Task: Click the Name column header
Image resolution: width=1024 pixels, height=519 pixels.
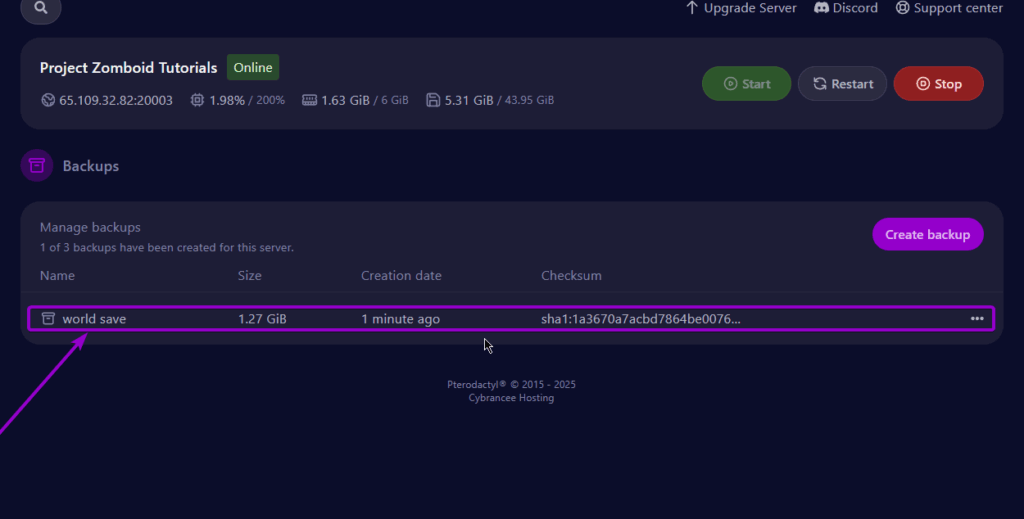Action: point(57,275)
